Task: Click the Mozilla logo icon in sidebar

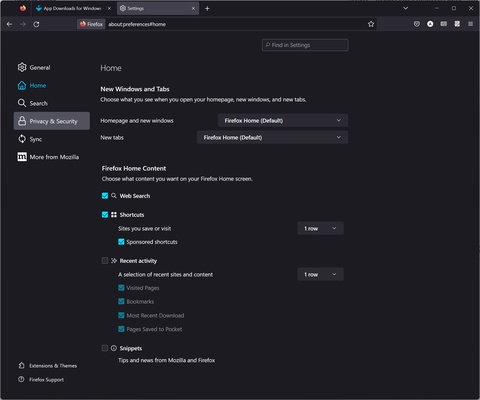Action: pos(22,157)
